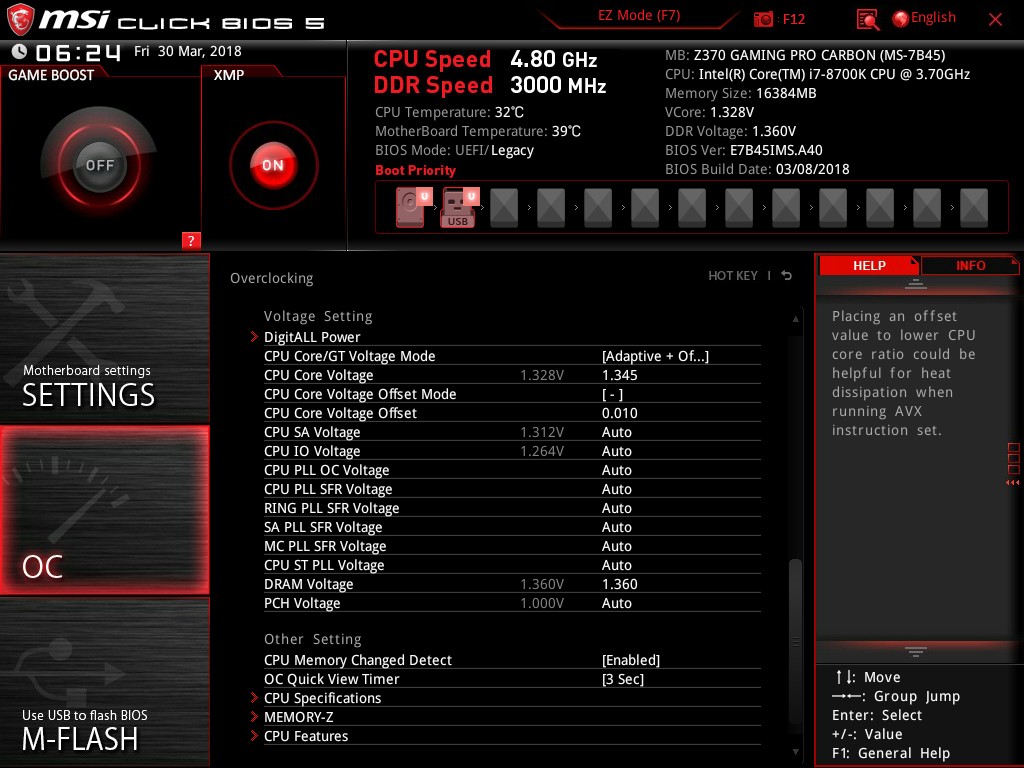Expand the MEMORY-Z submenu
Screen dimensions: 1024x768
coord(298,717)
